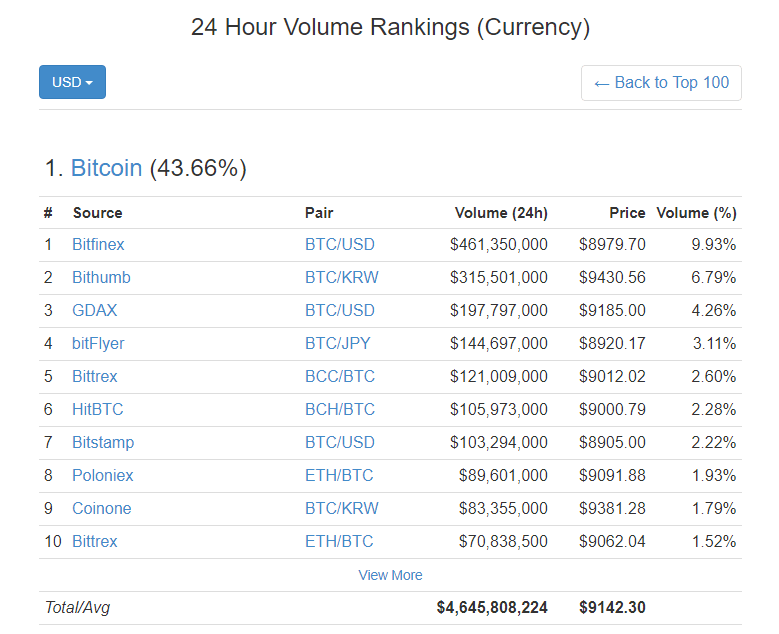779x634 pixels.
Task: Select Bitfinex's BTC/USD pair link
Action: pyautogui.click(x=340, y=244)
